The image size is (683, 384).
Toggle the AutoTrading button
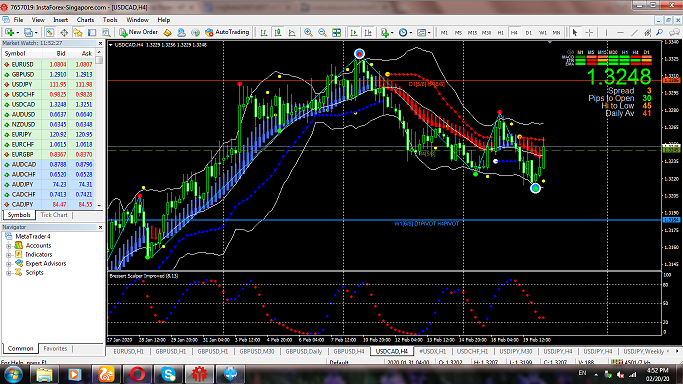(227, 32)
